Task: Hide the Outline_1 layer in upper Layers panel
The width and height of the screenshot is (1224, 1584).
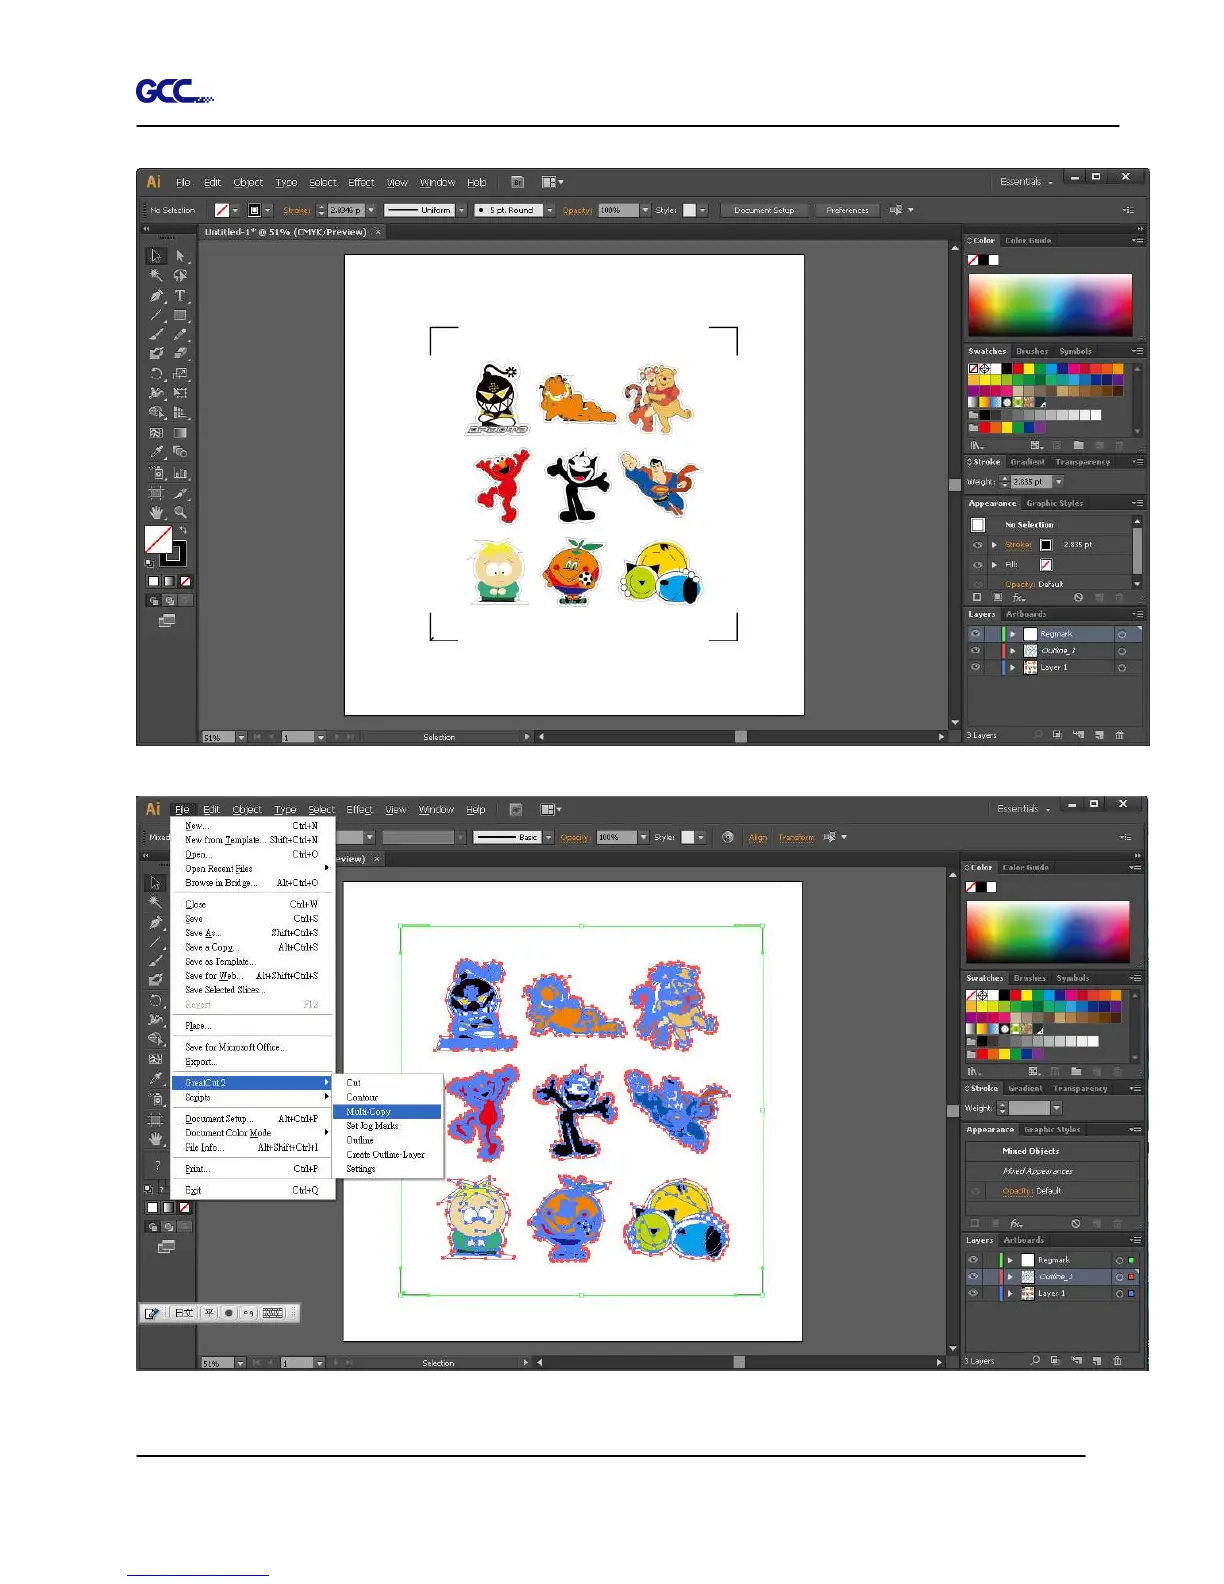Action: (975, 650)
